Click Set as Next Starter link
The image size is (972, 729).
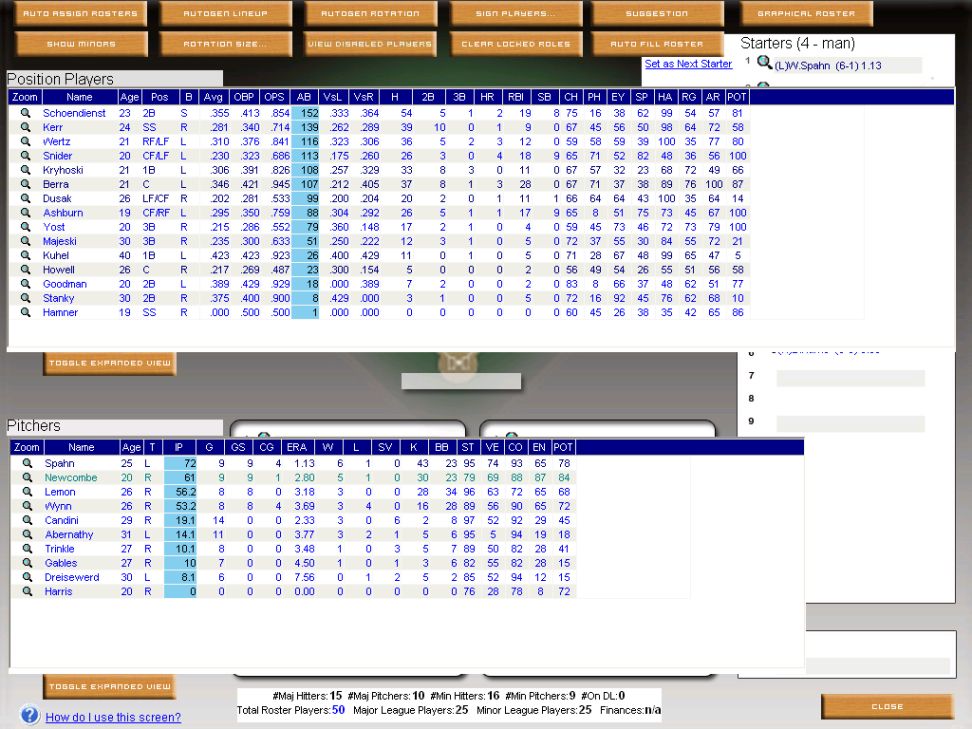tap(688, 64)
